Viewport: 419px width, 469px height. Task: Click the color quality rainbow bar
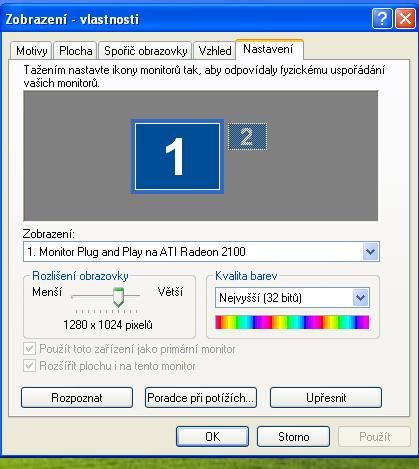pos(292,322)
